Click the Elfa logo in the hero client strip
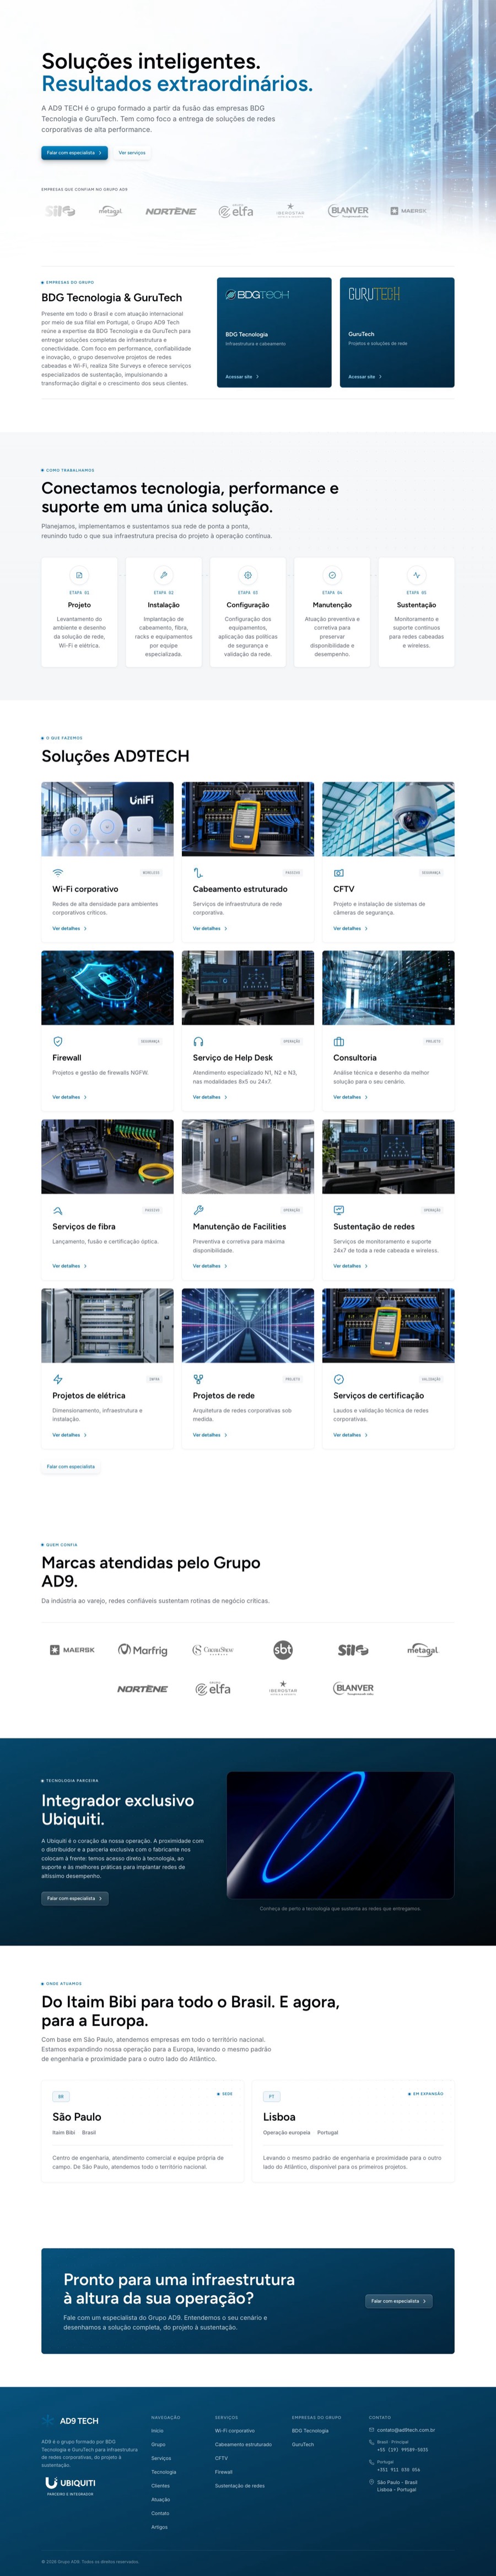 point(236,211)
